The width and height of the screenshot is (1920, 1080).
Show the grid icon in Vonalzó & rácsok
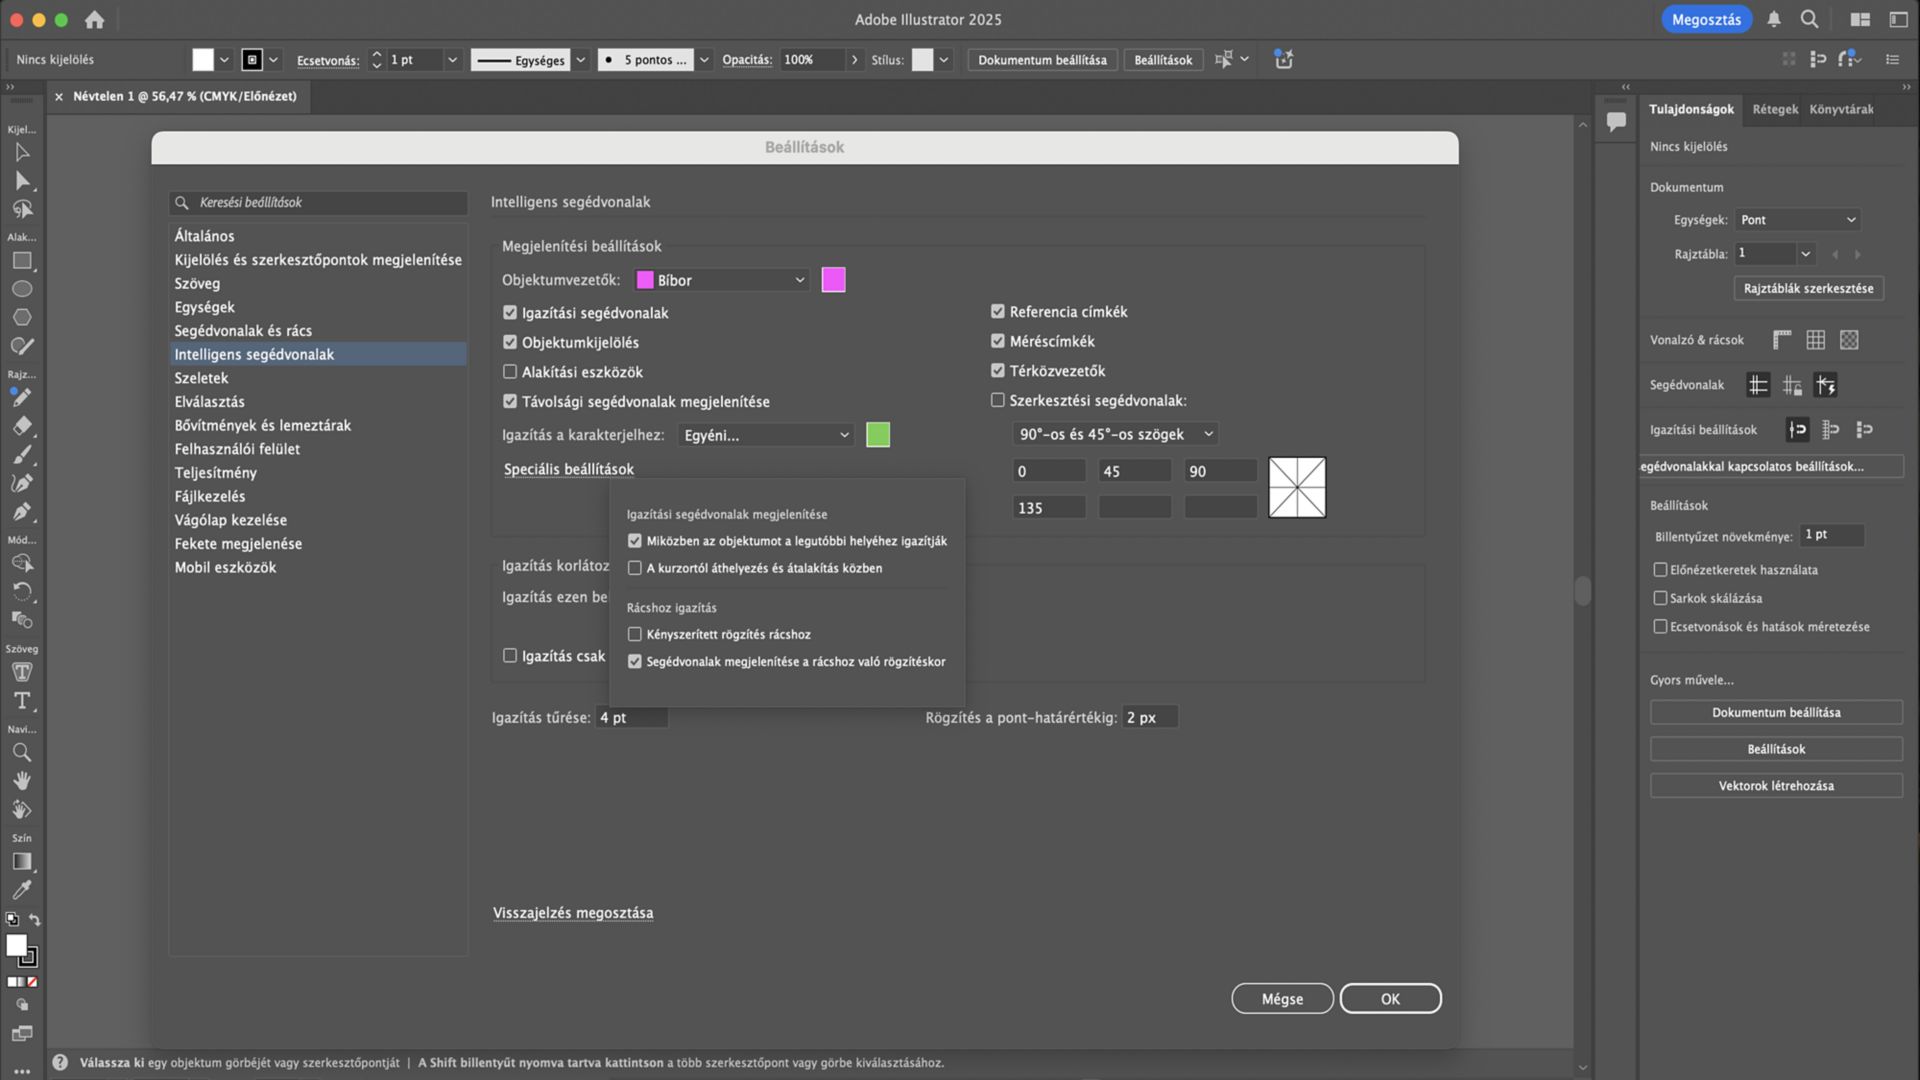1815,340
